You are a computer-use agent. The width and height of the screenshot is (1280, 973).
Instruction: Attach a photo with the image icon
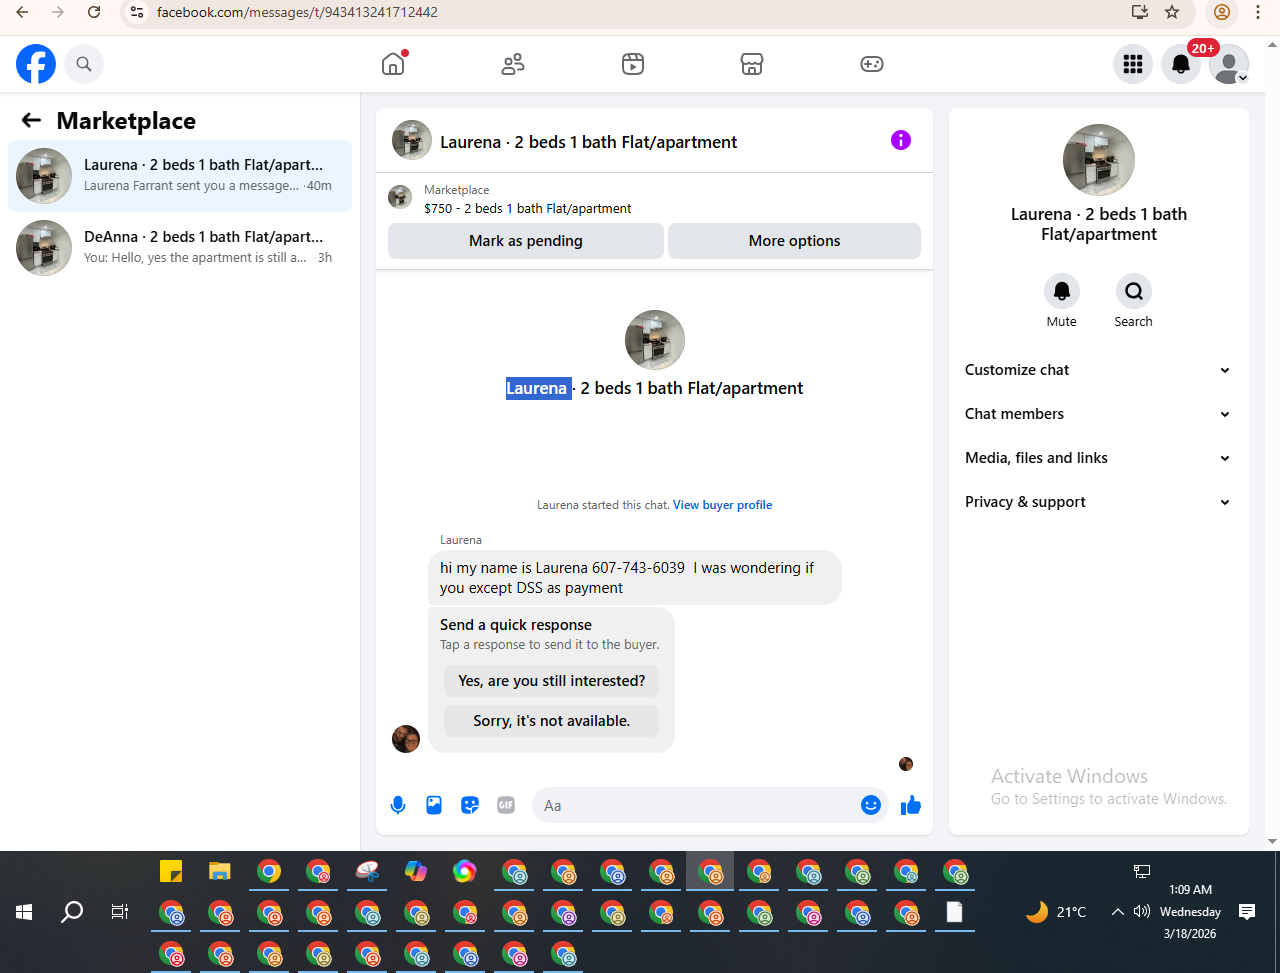[434, 805]
